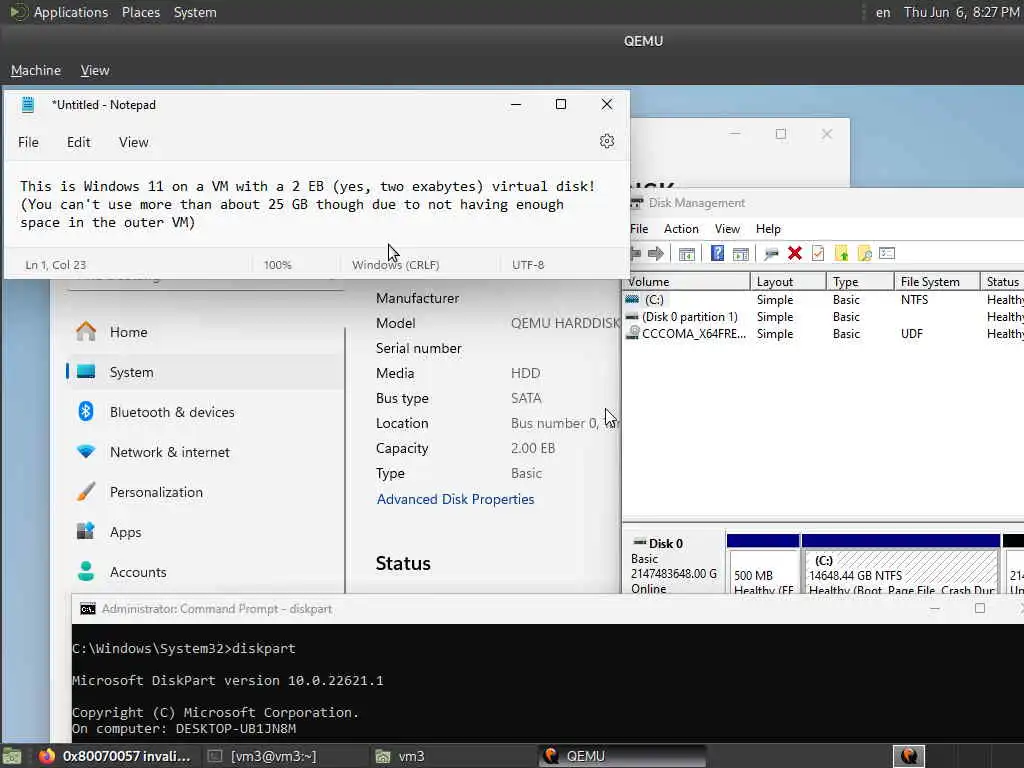
Task: Click the red X Delete icon in Disk Management
Action: pyautogui.click(x=795, y=253)
